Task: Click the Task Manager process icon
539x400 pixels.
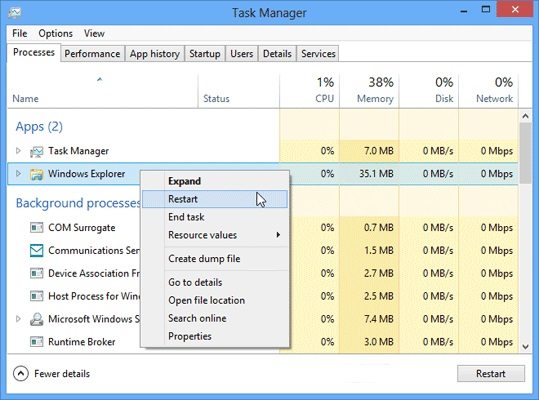Action: pyautogui.click(x=36, y=151)
